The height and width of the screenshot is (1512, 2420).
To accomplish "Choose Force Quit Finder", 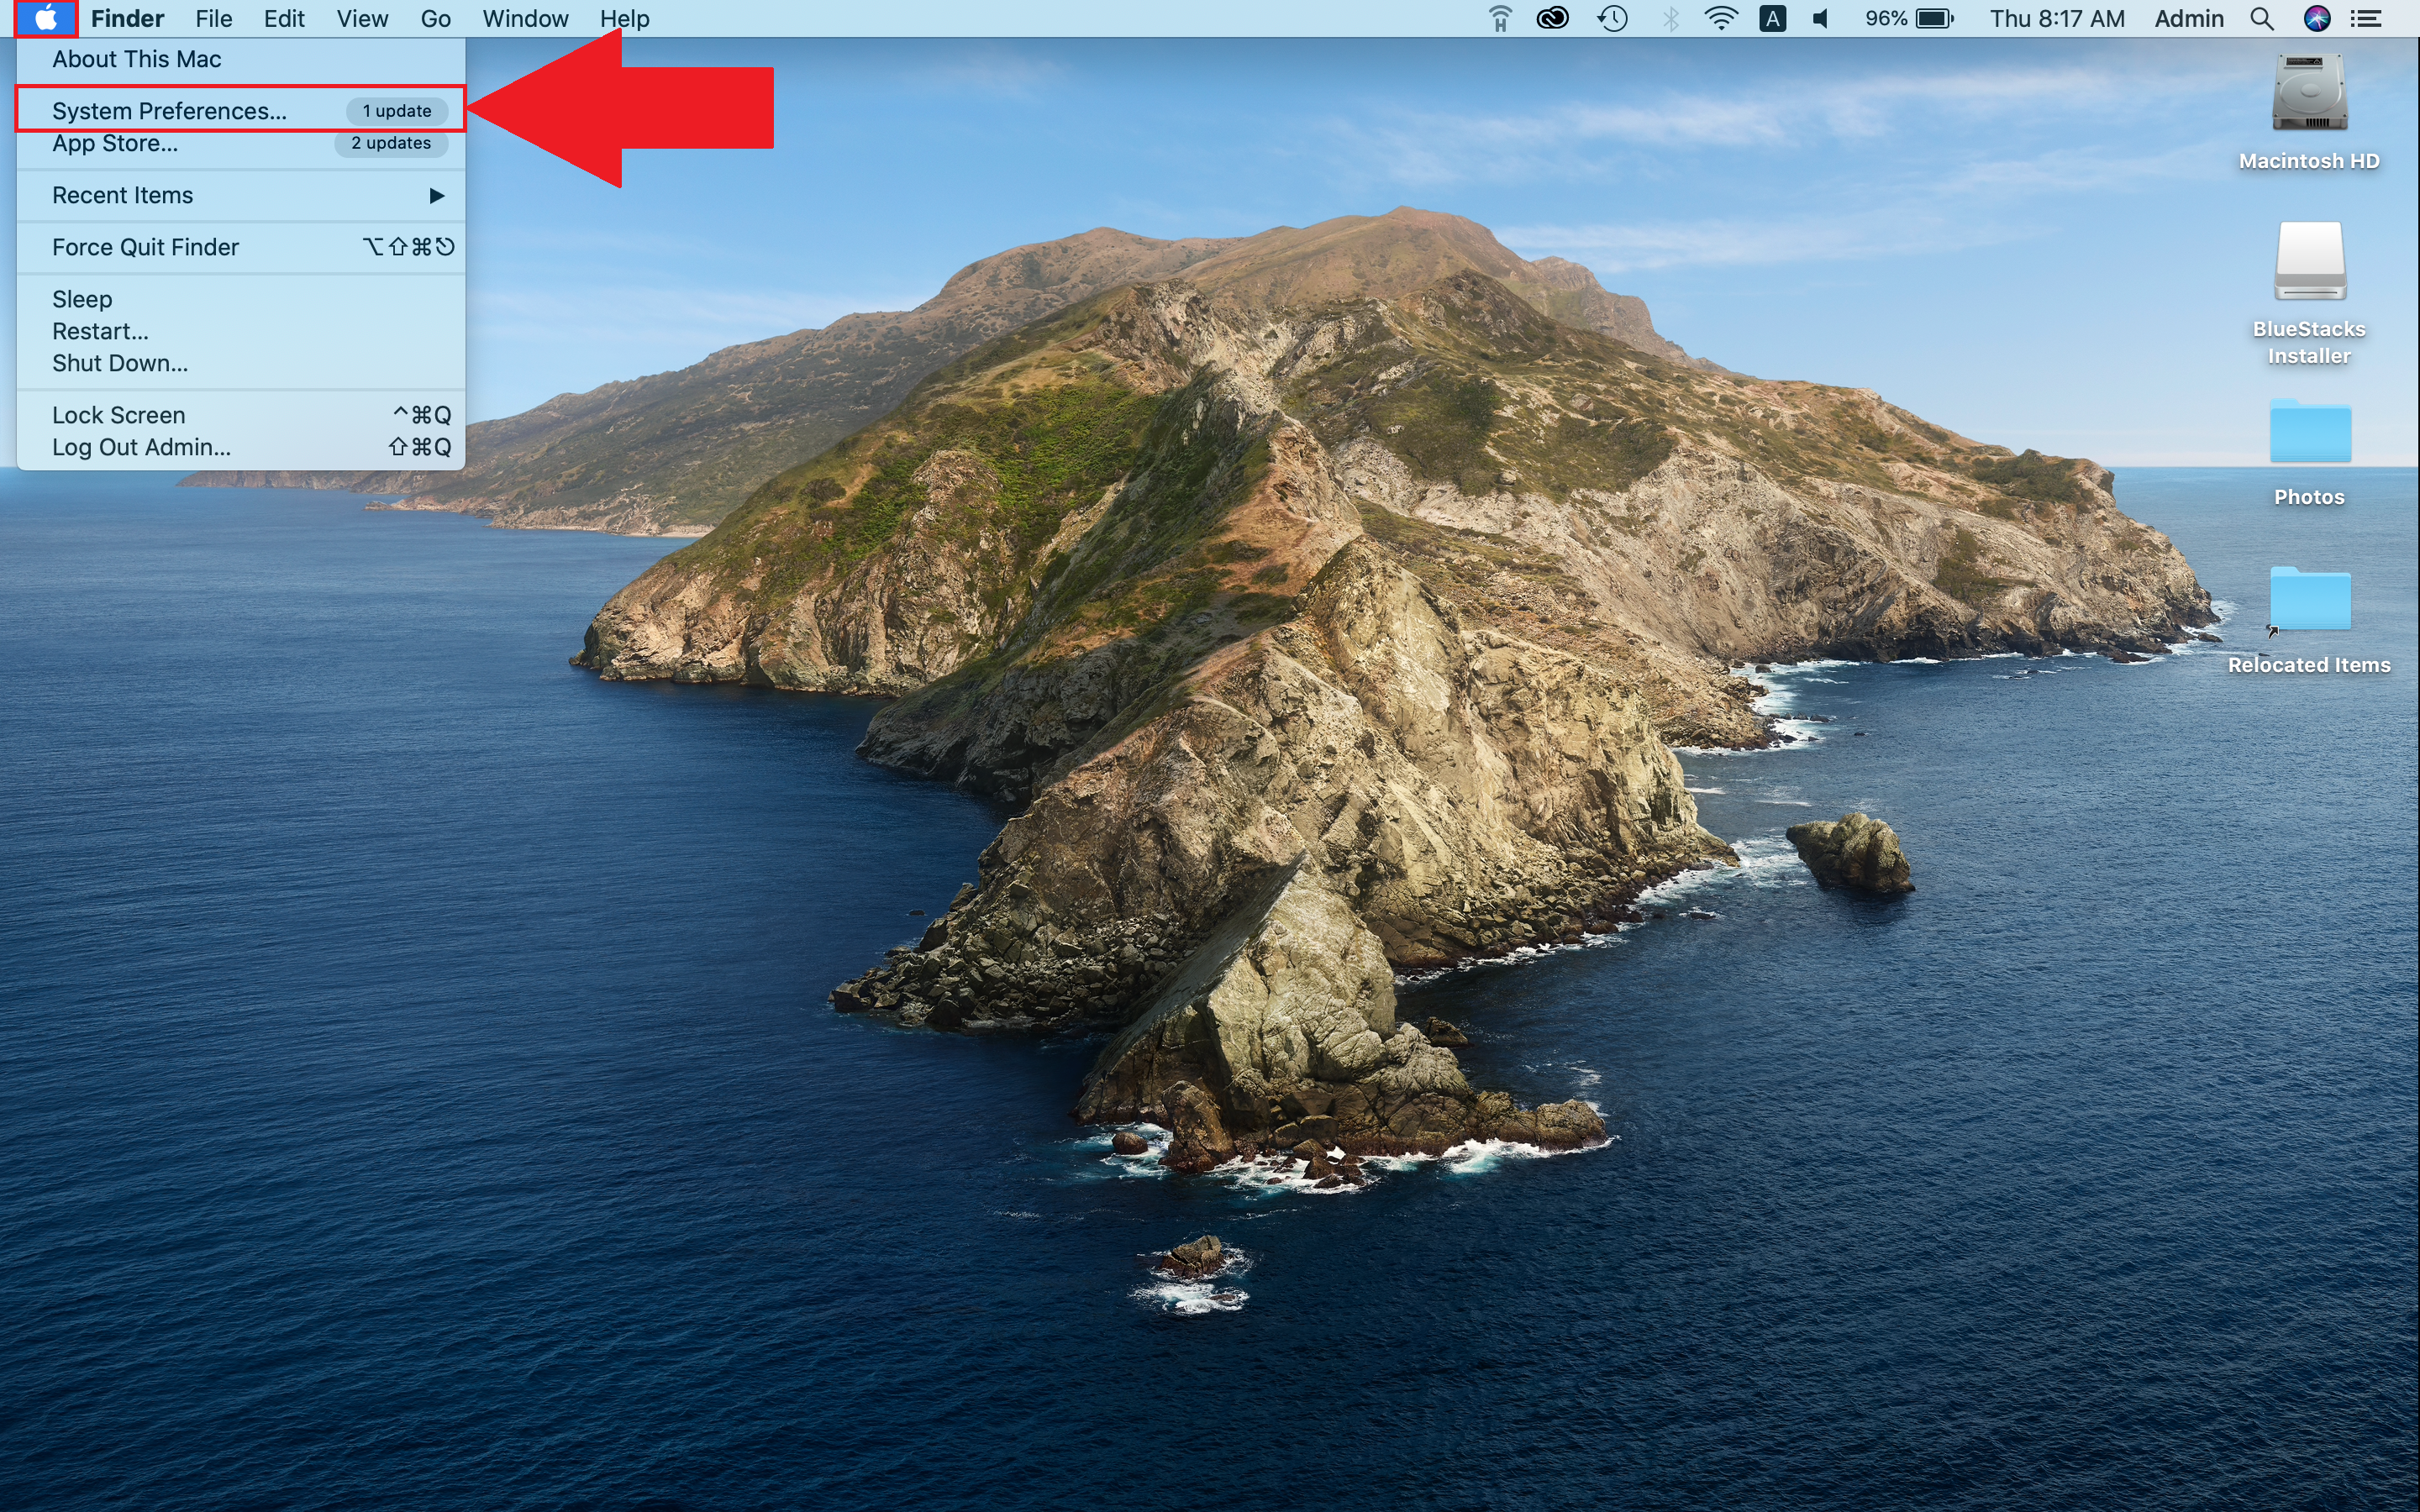I will tap(241, 247).
